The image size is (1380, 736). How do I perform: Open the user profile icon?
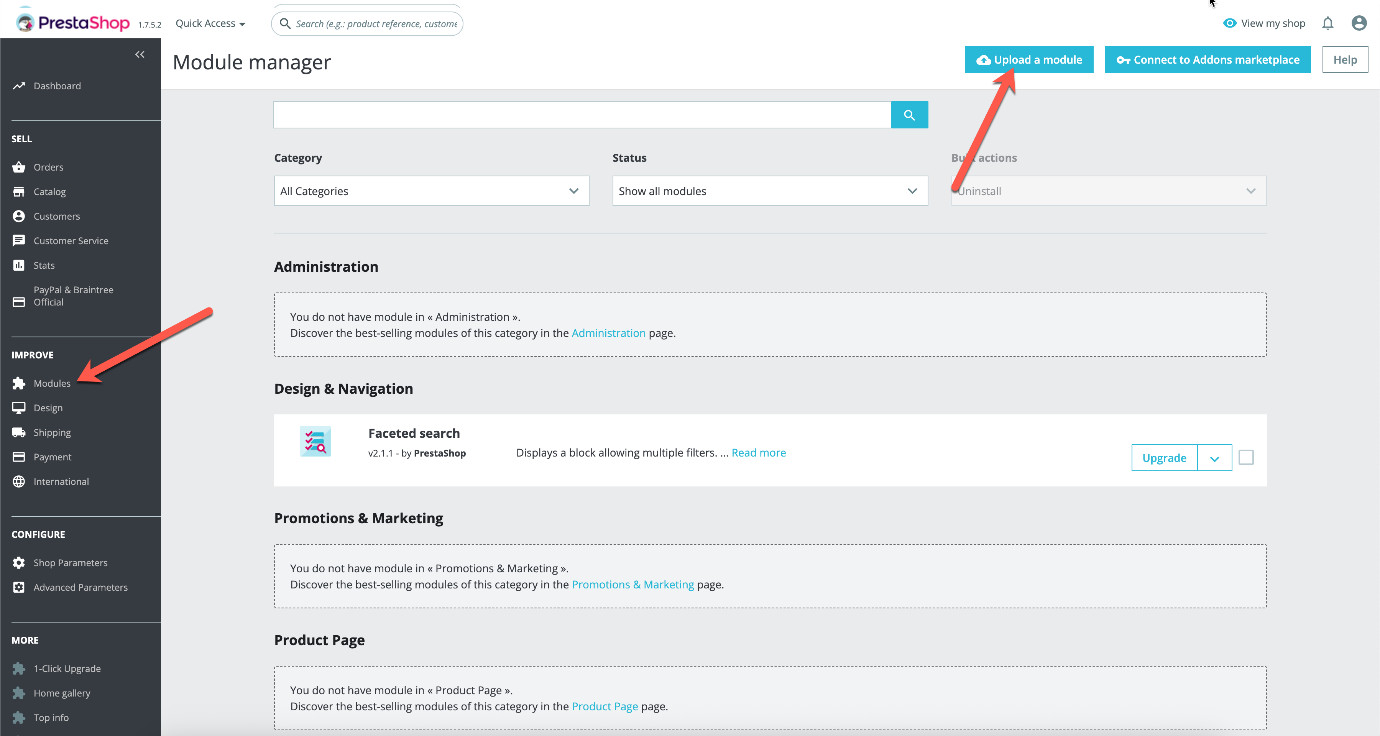(x=1359, y=22)
